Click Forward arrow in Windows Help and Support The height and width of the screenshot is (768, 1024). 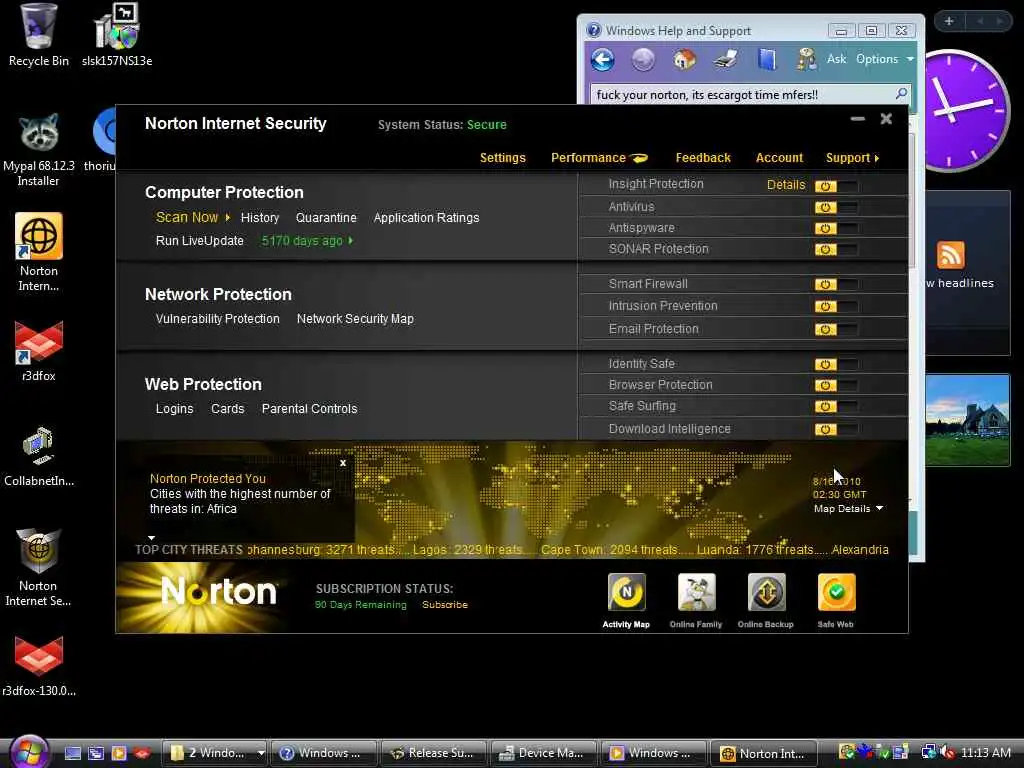[x=643, y=60]
